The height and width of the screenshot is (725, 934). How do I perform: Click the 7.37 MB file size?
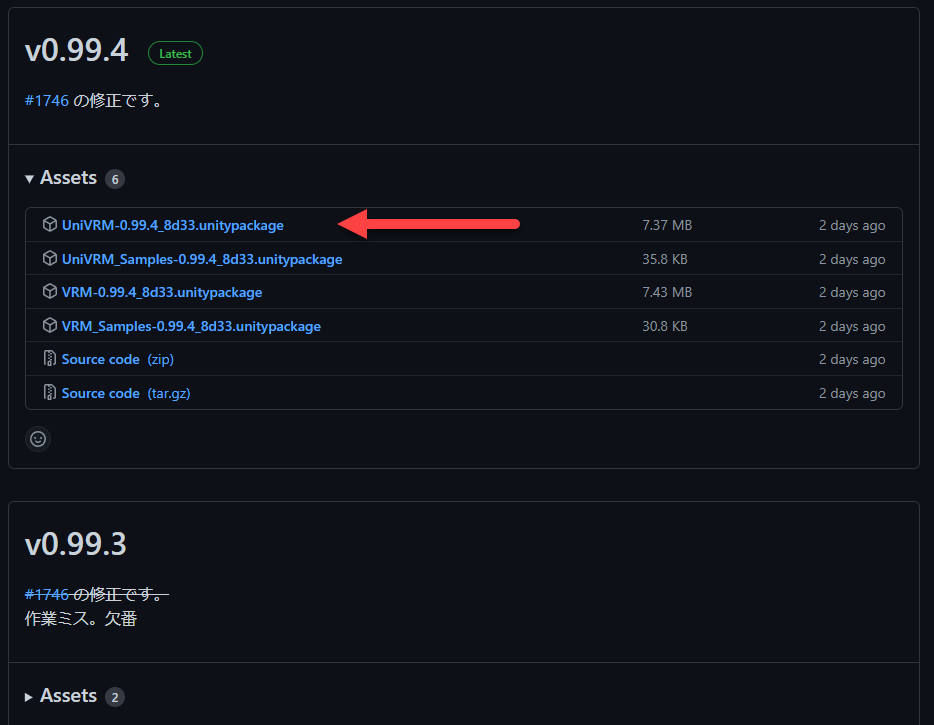(x=667, y=225)
